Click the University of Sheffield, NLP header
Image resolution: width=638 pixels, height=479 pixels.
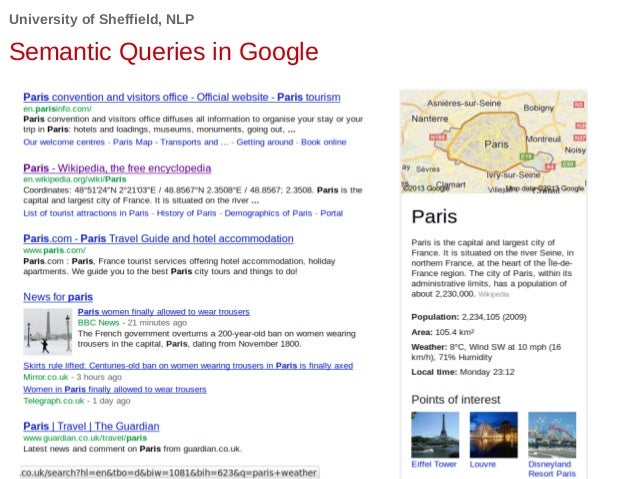point(102,19)
